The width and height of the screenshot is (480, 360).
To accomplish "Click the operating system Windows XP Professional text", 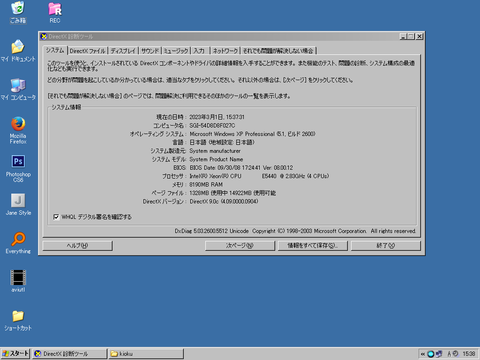I will pyautogui.click(x=252, y=134).
